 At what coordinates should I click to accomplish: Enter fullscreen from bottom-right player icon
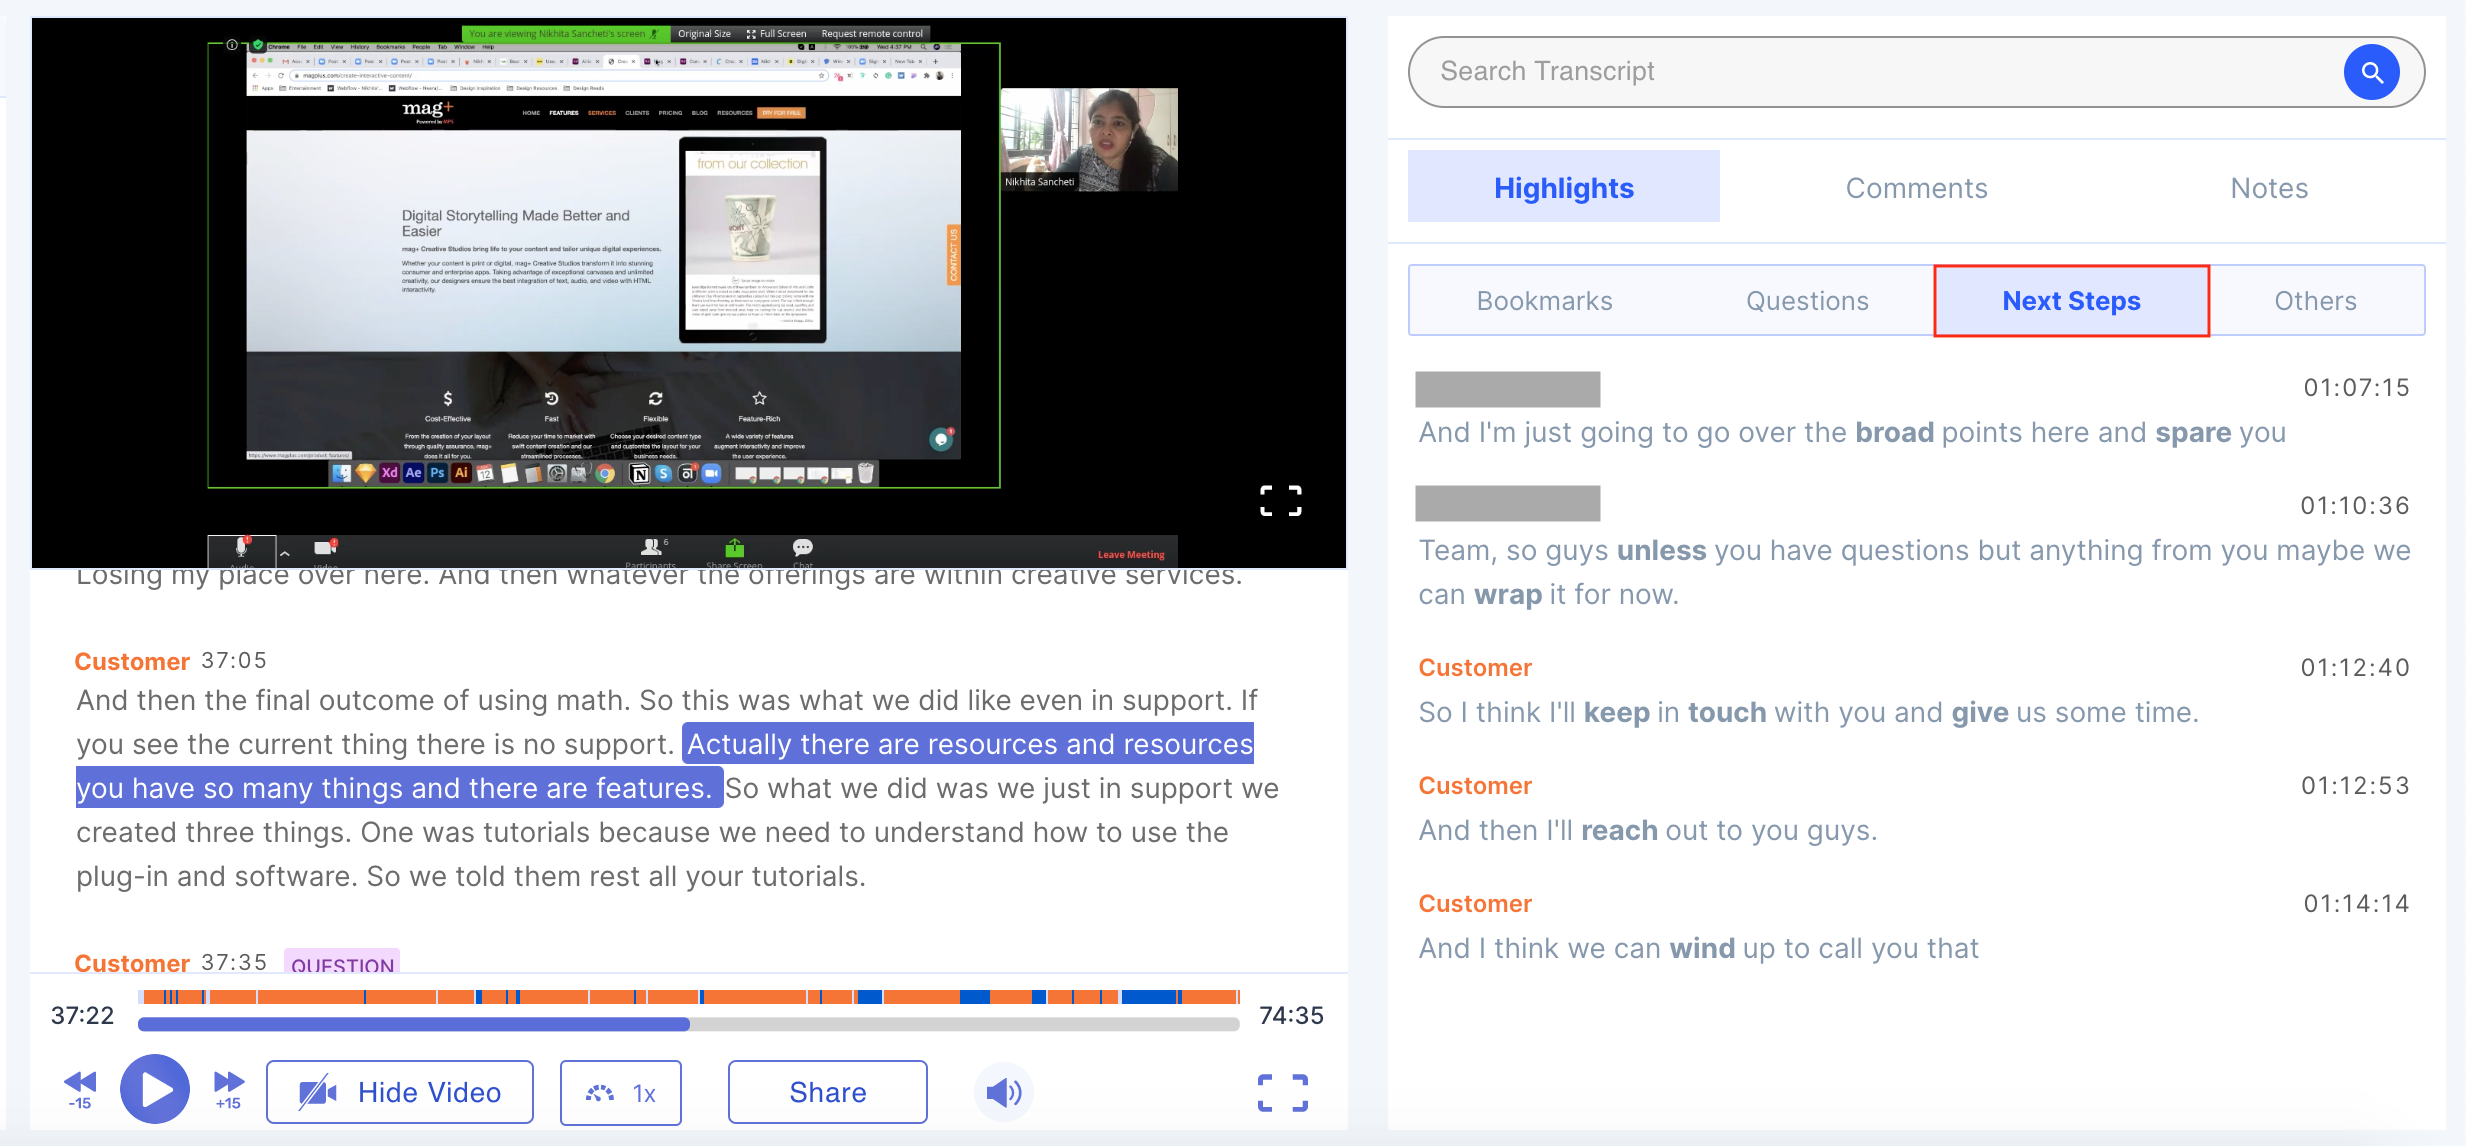(1282, 1092)
